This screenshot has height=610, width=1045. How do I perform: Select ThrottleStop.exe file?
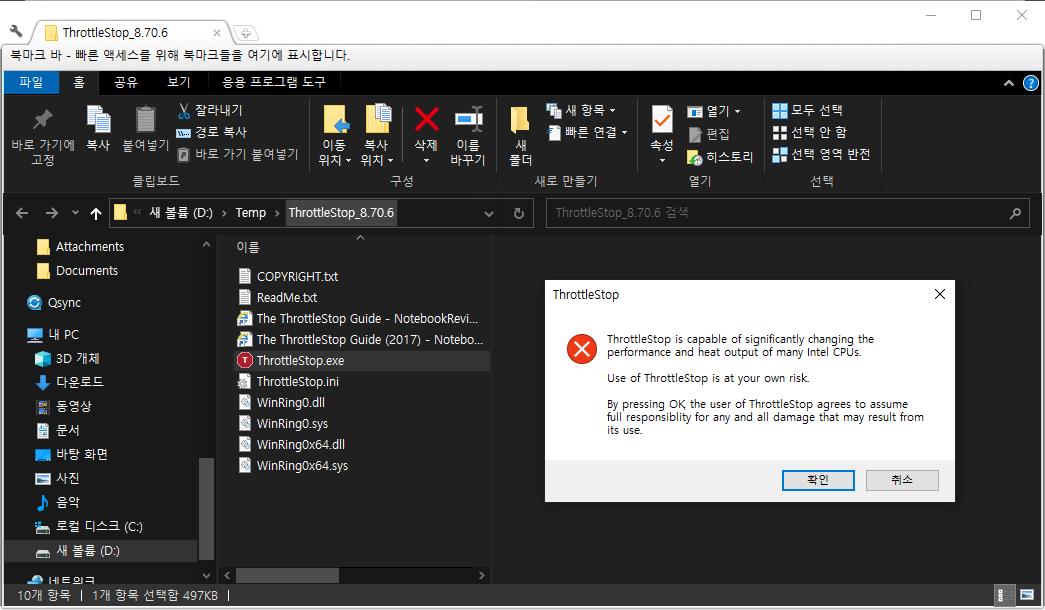[x=362, y=361]
